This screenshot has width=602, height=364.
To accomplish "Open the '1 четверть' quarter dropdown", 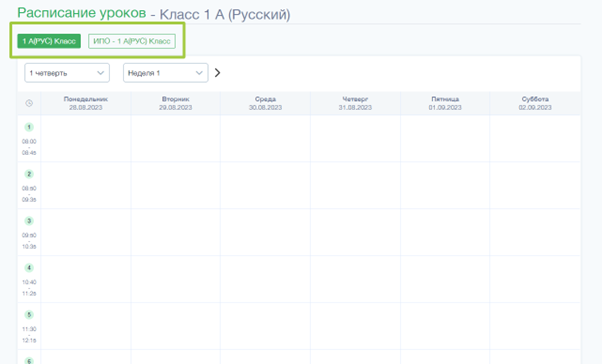I will pos(67,73).
